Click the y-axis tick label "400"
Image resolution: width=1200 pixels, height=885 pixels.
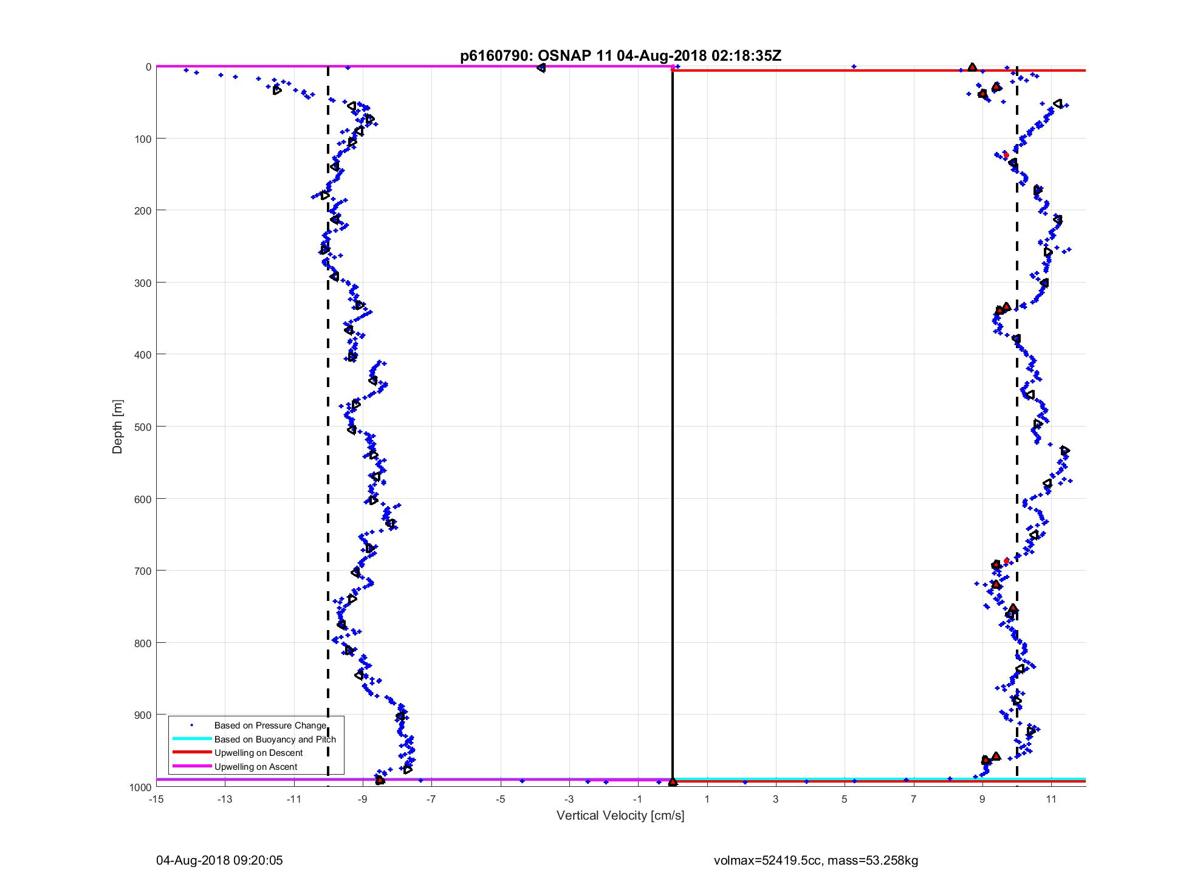(x=142, y=354)
